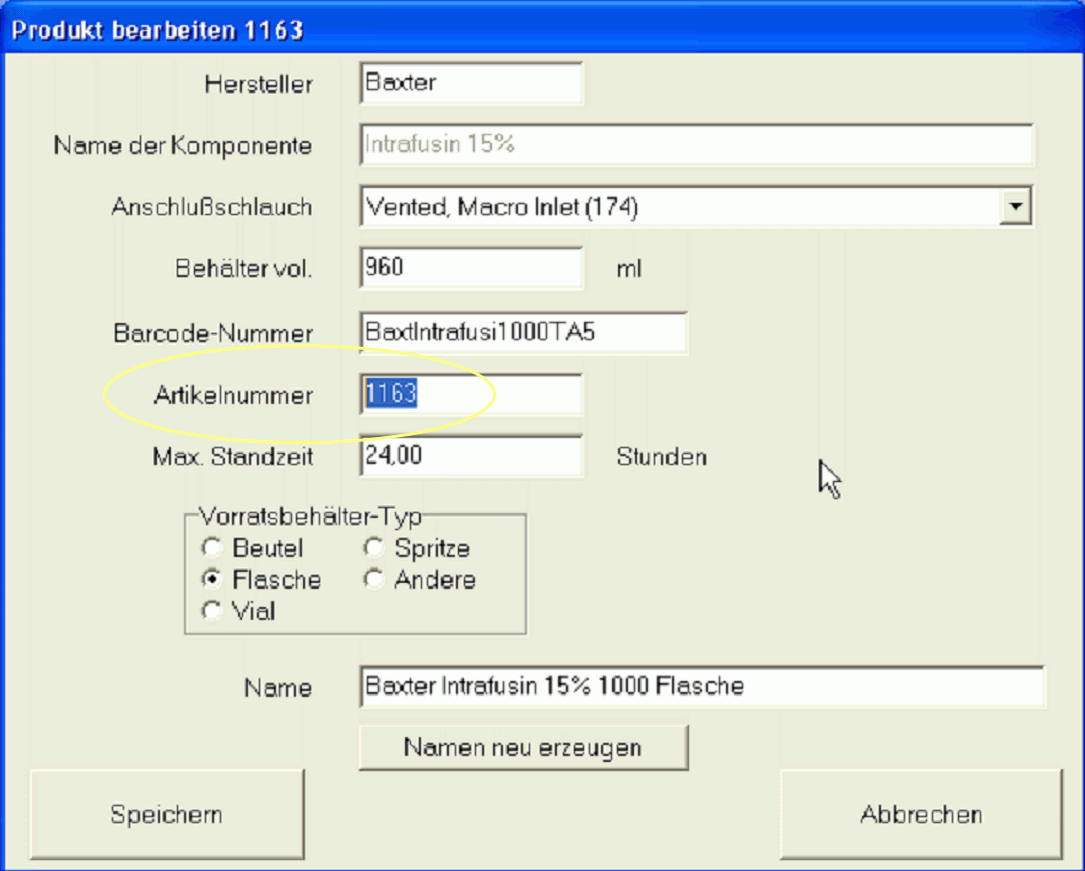Viewport: 1085px width, 871px height.
Task: Click the Max. Standzeit label
Action: 232,457
